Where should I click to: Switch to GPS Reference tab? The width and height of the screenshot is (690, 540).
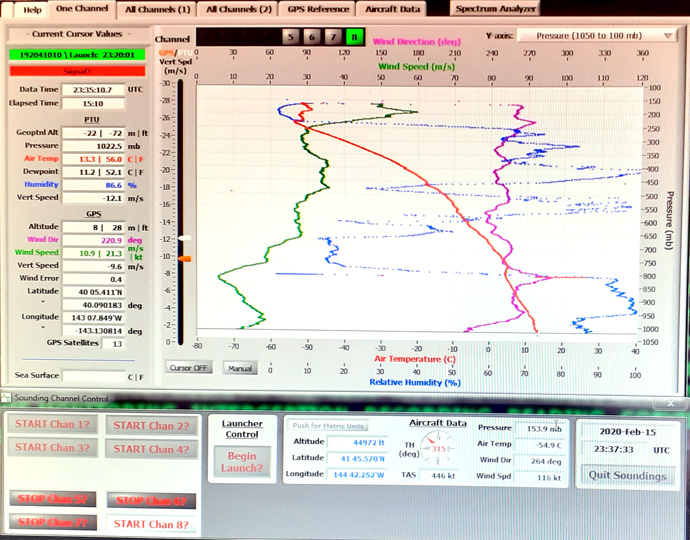pos(318,9)
